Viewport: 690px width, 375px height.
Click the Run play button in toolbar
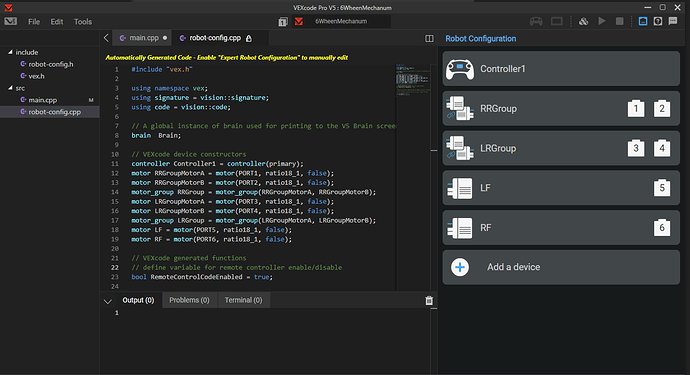point(602,21)
